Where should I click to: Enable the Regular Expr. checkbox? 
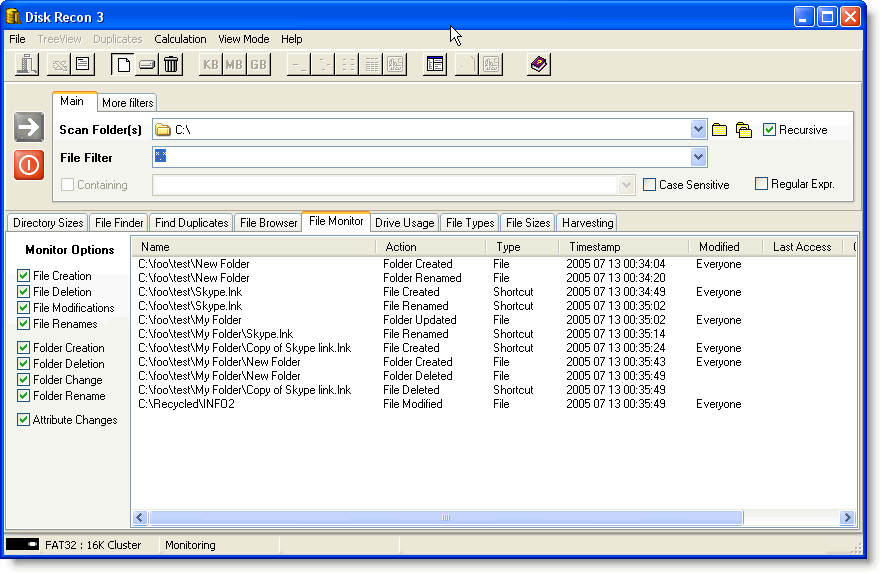pos(761,183)
